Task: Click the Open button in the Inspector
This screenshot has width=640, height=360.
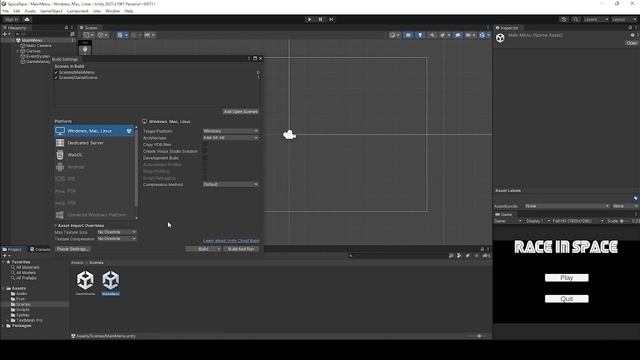Action: pos(631,43)
